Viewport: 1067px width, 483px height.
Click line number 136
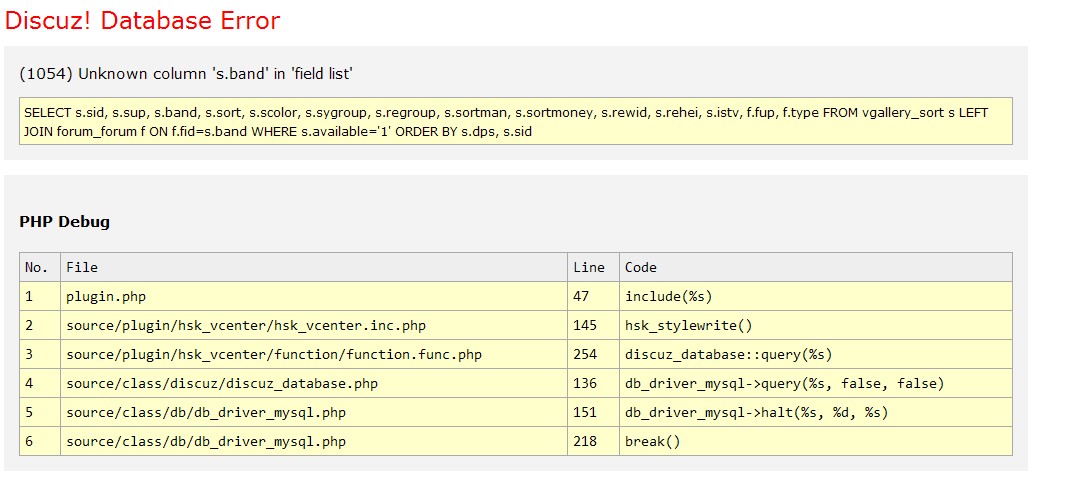tap(593, 384)
